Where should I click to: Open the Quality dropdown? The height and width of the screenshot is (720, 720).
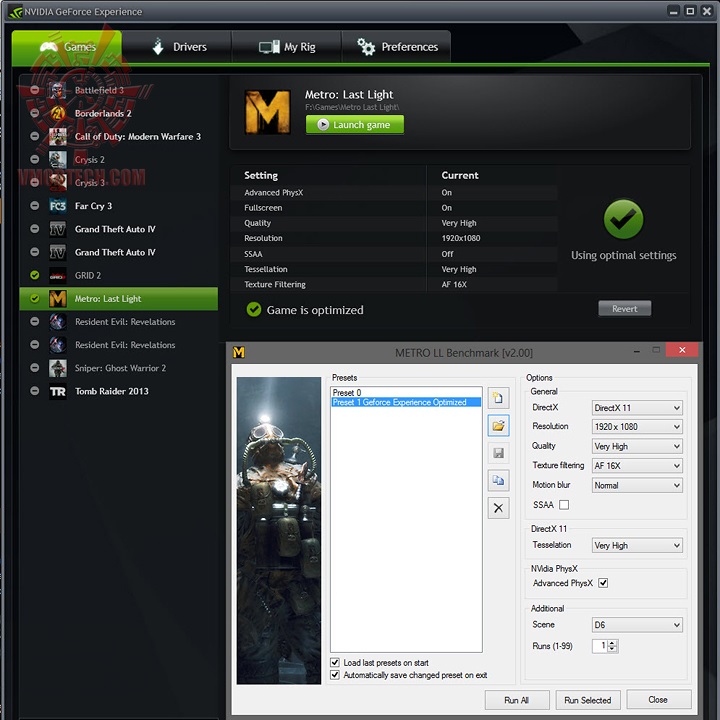637,446
